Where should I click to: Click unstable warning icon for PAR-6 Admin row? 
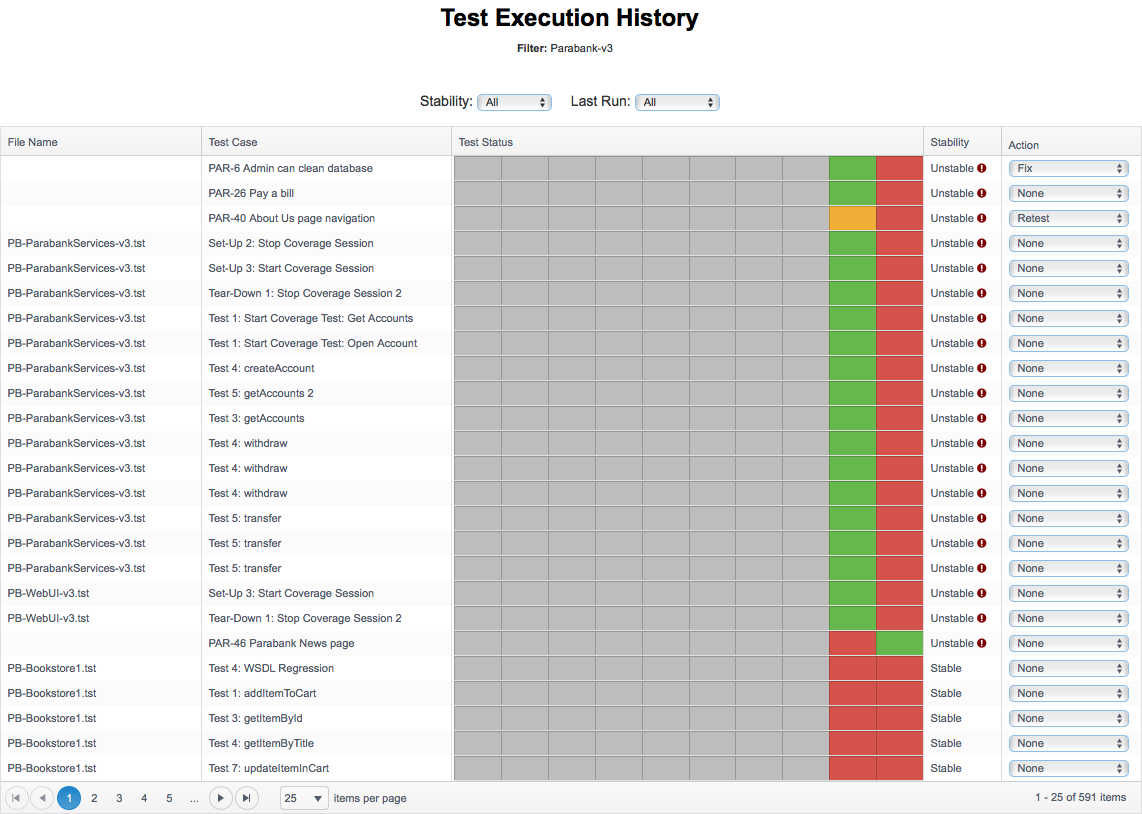982,168
